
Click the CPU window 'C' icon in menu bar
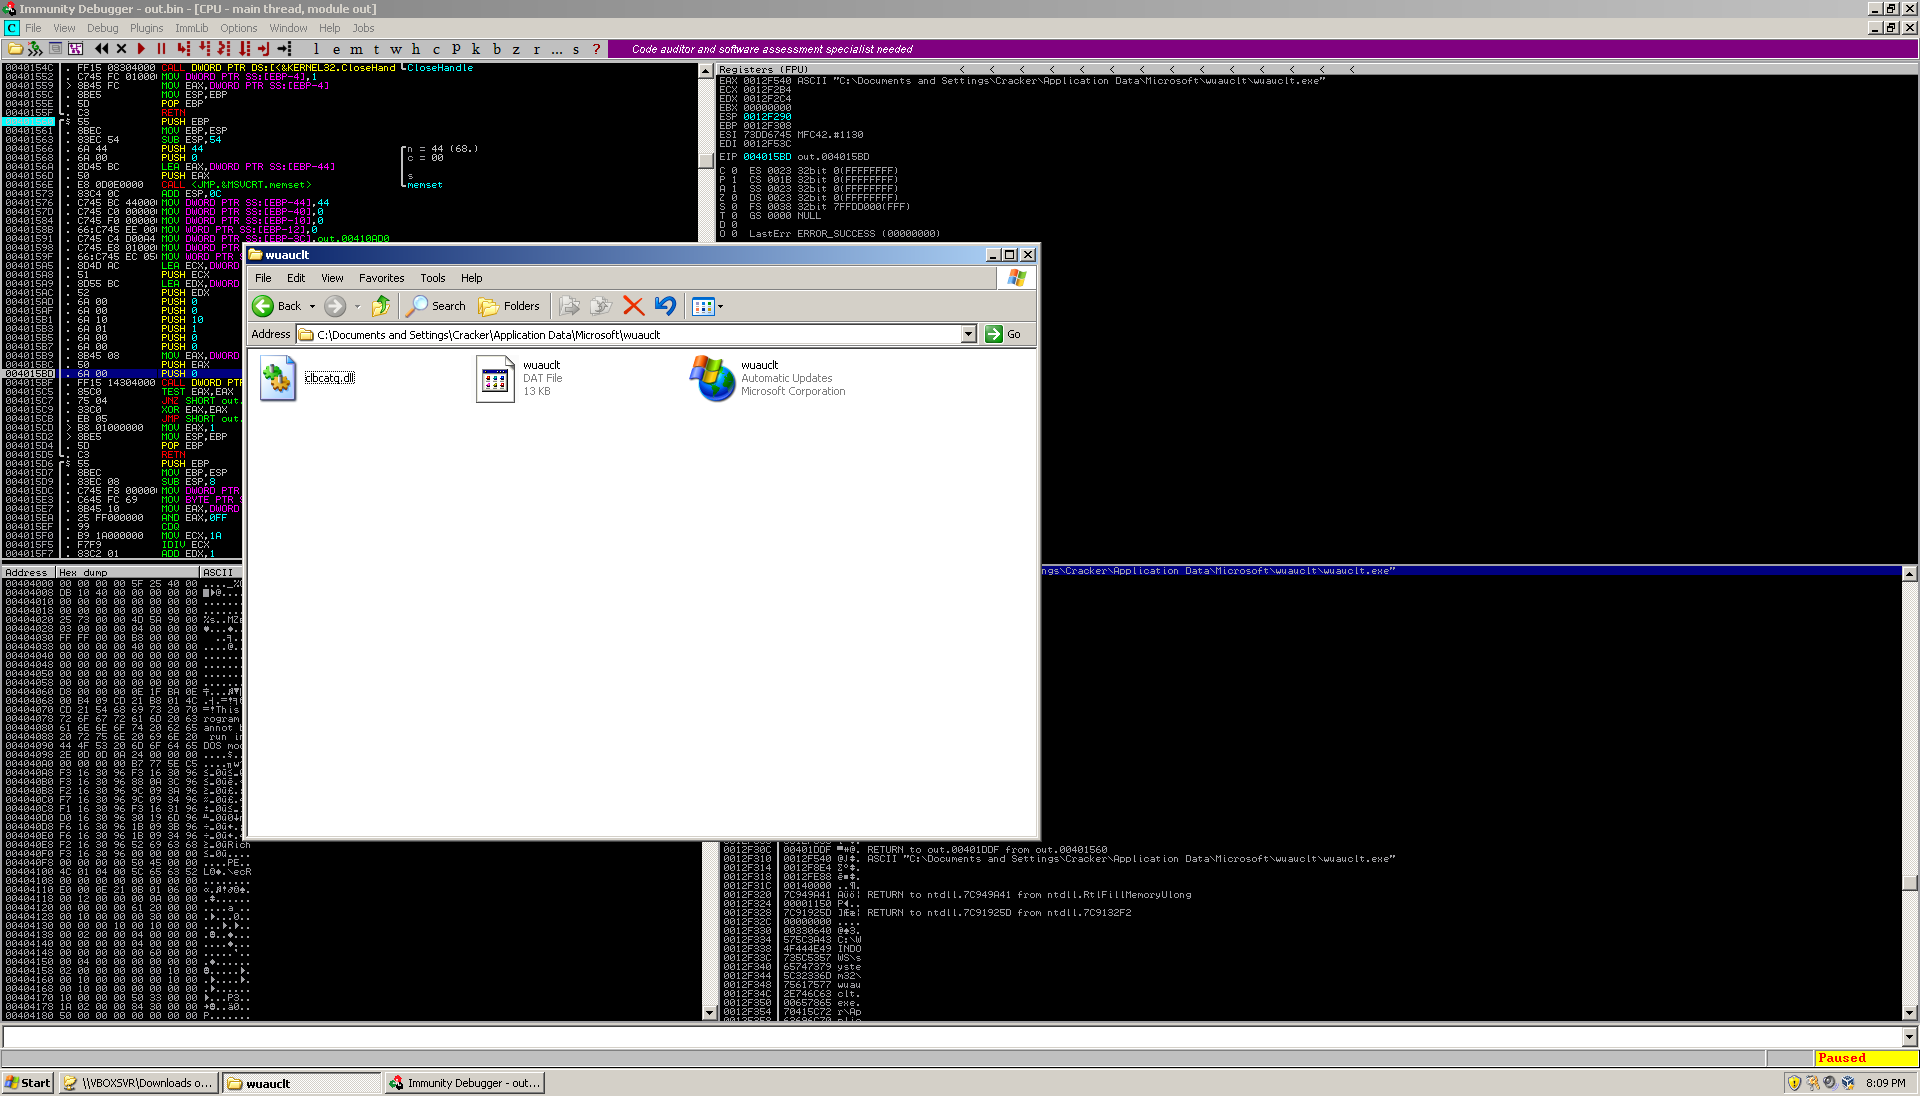tap(11, 28)
